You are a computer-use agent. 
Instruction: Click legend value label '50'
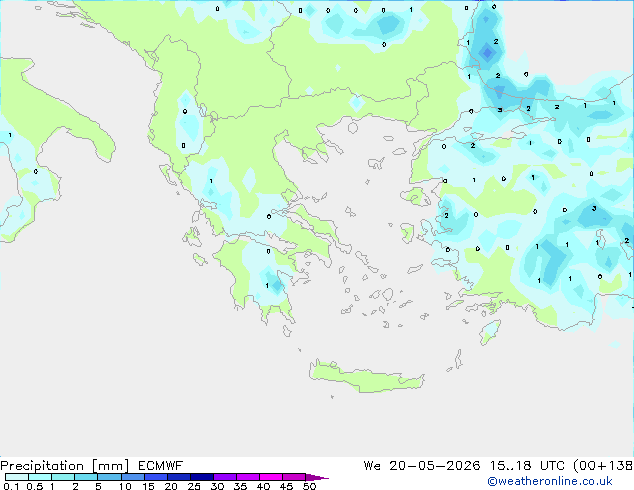pos(310,486)
